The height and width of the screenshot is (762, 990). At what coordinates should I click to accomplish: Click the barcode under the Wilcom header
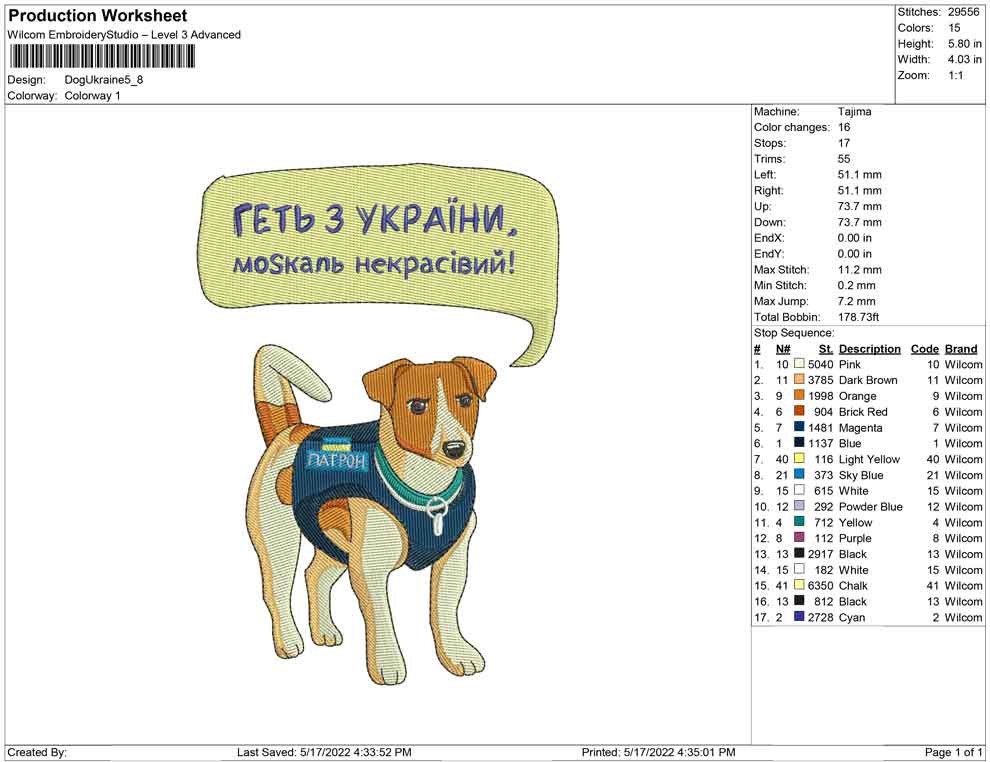tap(102, 57)
